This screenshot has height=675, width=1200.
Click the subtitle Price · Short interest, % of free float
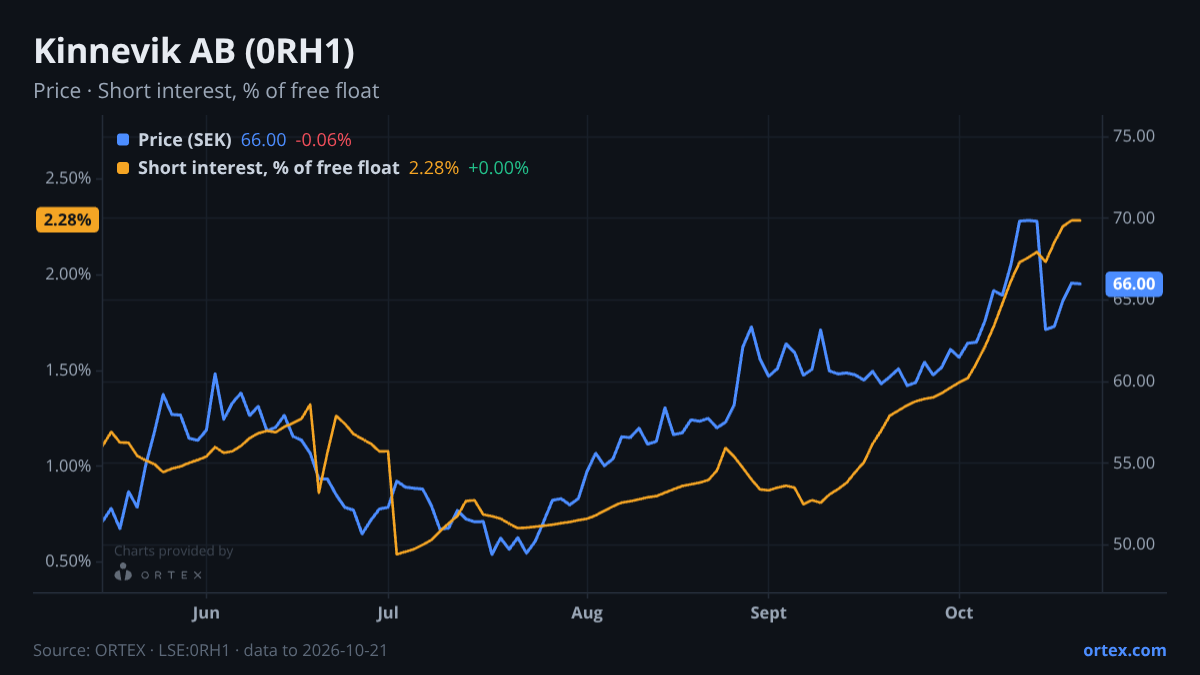click(x=206, y=91)
